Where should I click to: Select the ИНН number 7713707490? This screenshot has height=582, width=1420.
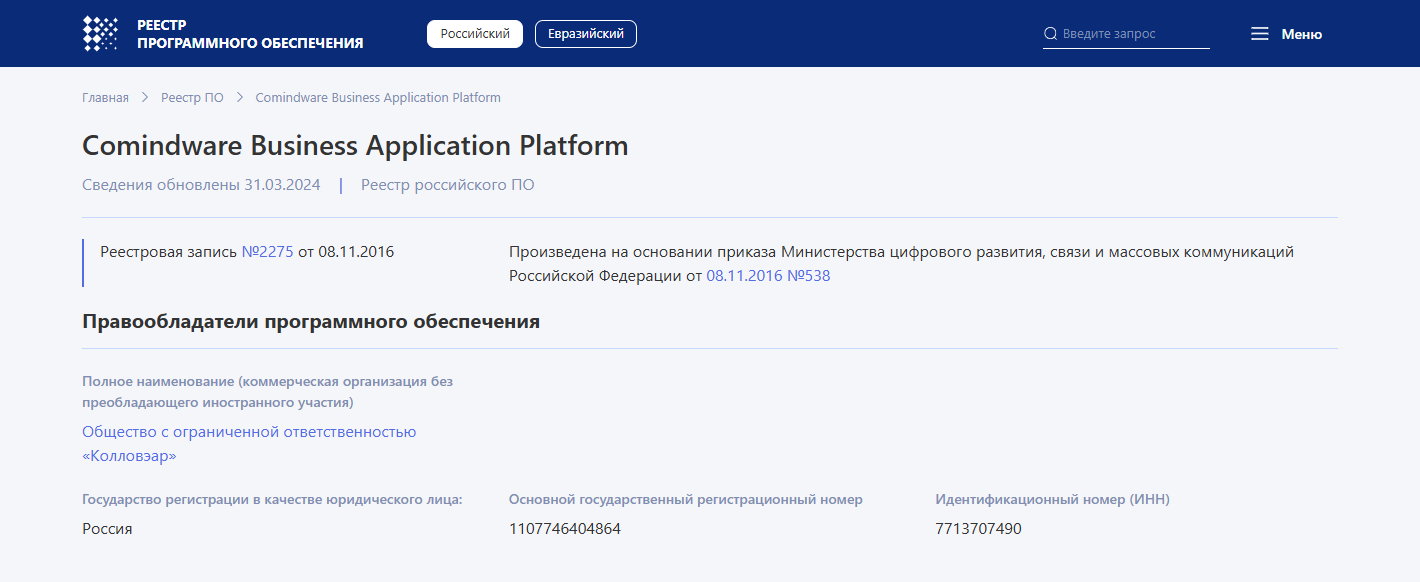(x=977, y=528)
